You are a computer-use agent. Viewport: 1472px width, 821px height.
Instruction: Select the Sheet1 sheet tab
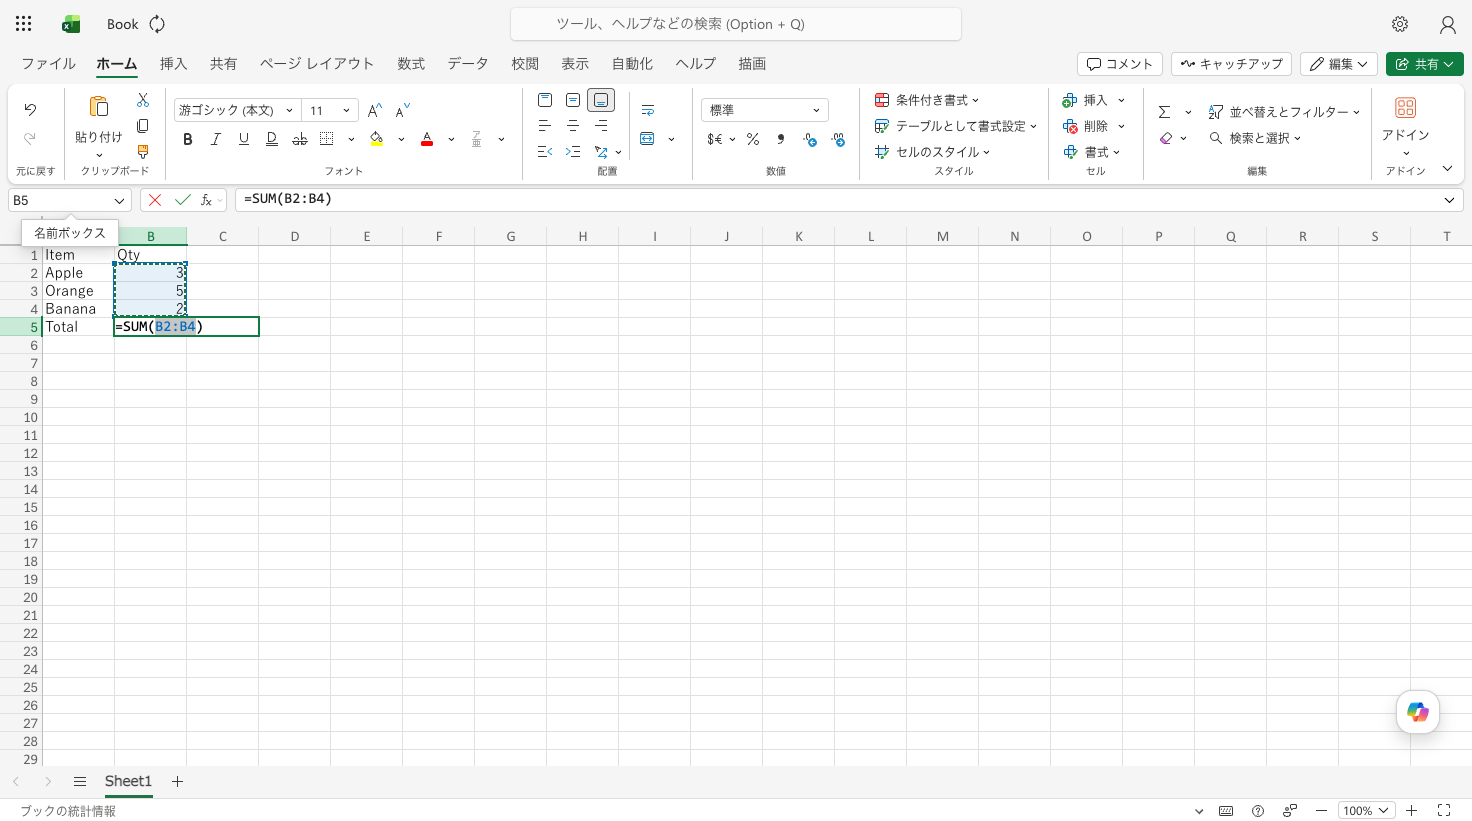click(128, 781)
